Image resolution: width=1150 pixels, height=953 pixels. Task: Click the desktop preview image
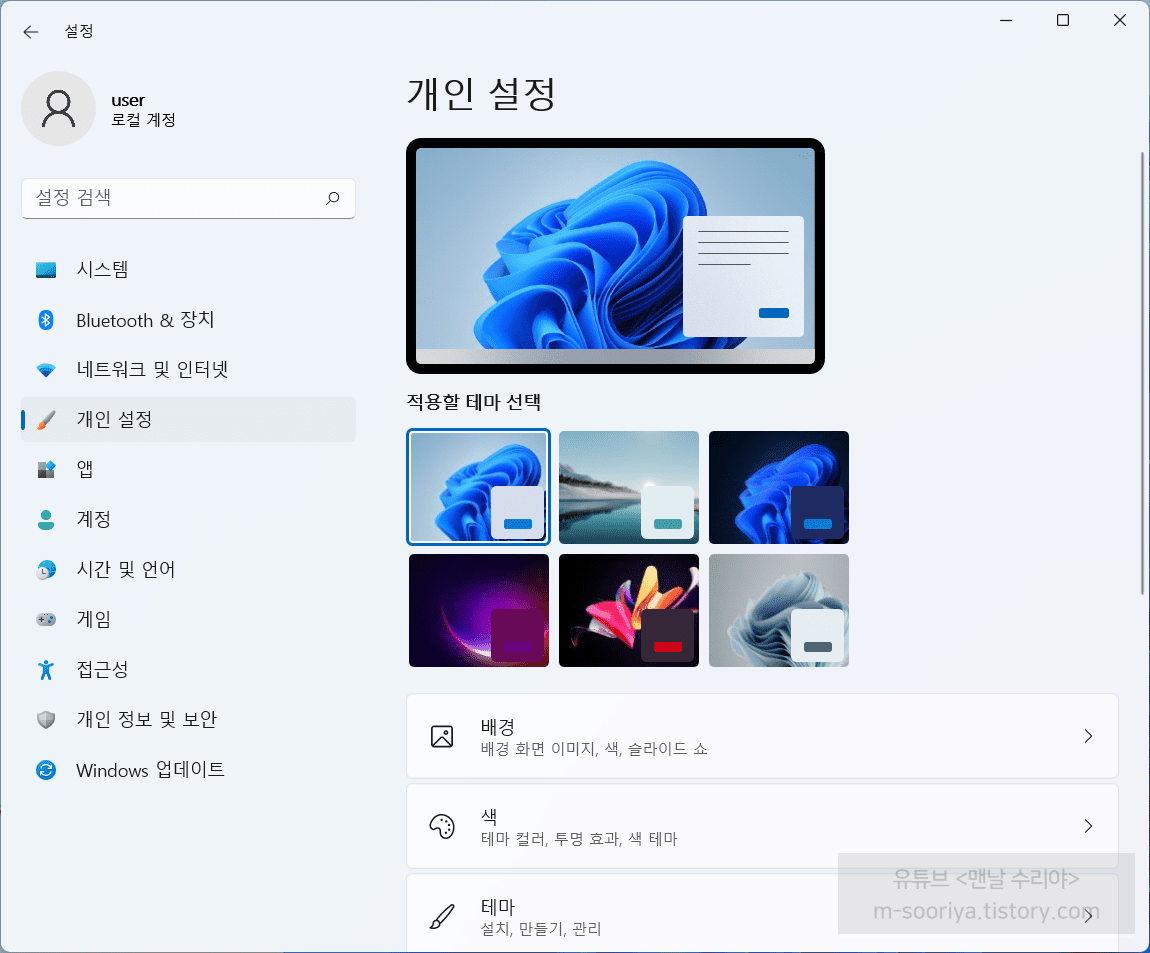point(615,256)
